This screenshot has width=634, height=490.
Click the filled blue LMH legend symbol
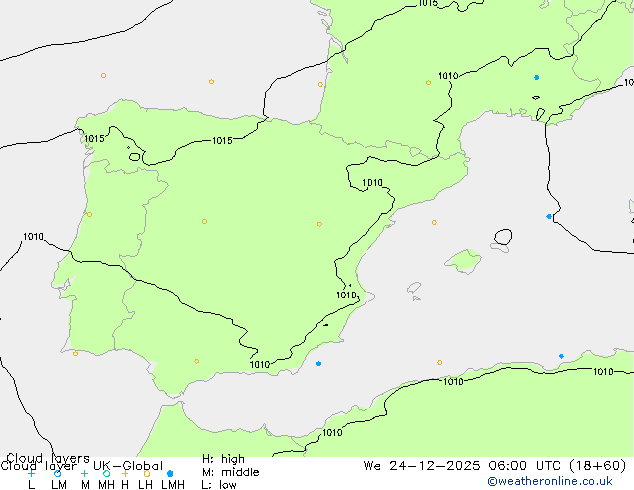170,473
